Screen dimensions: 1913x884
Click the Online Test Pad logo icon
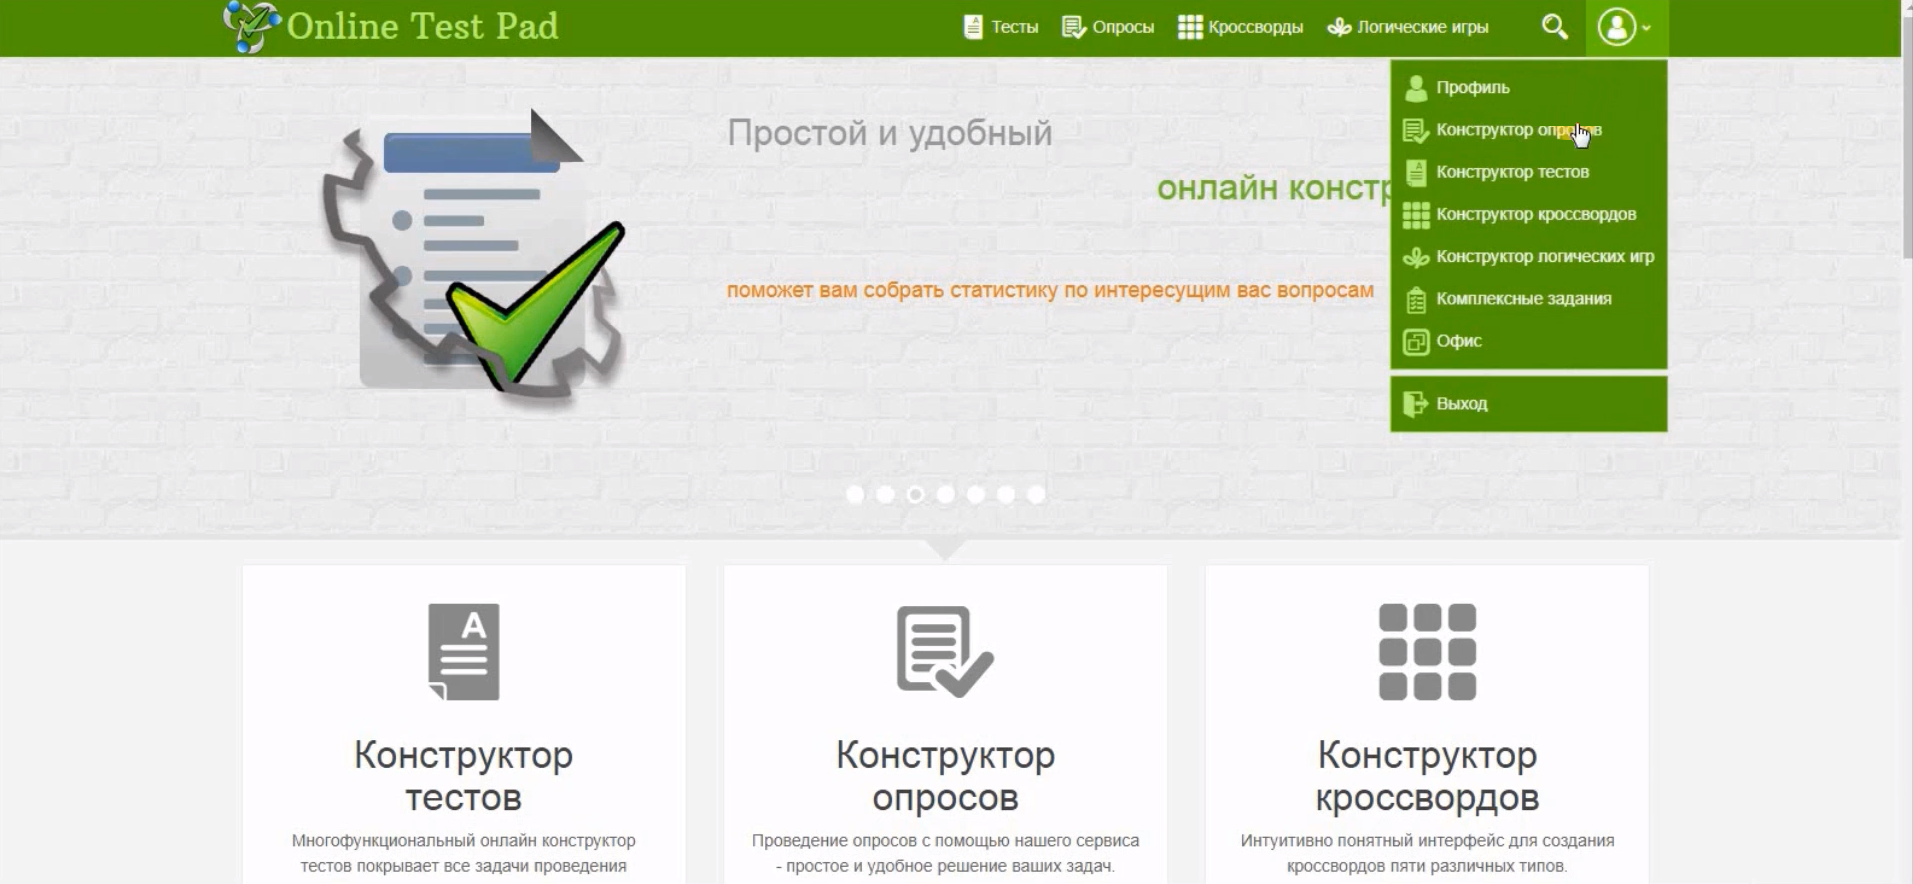tap(251, 26)
